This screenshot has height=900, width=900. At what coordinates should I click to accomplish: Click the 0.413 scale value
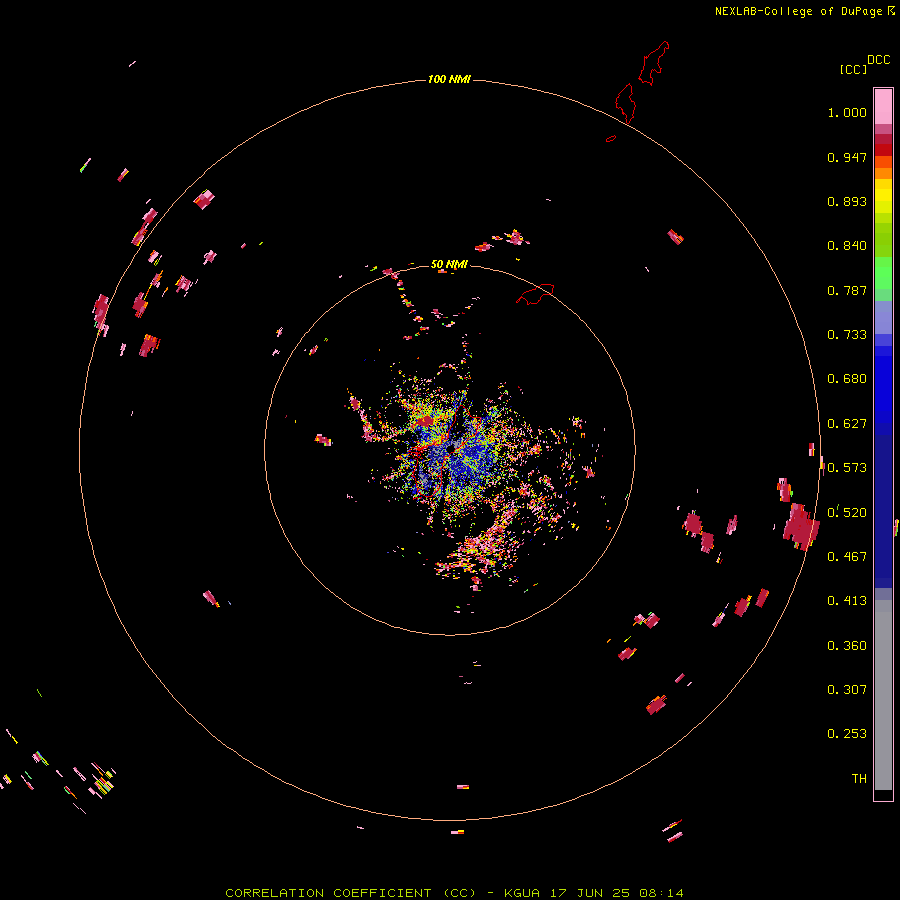847,601
